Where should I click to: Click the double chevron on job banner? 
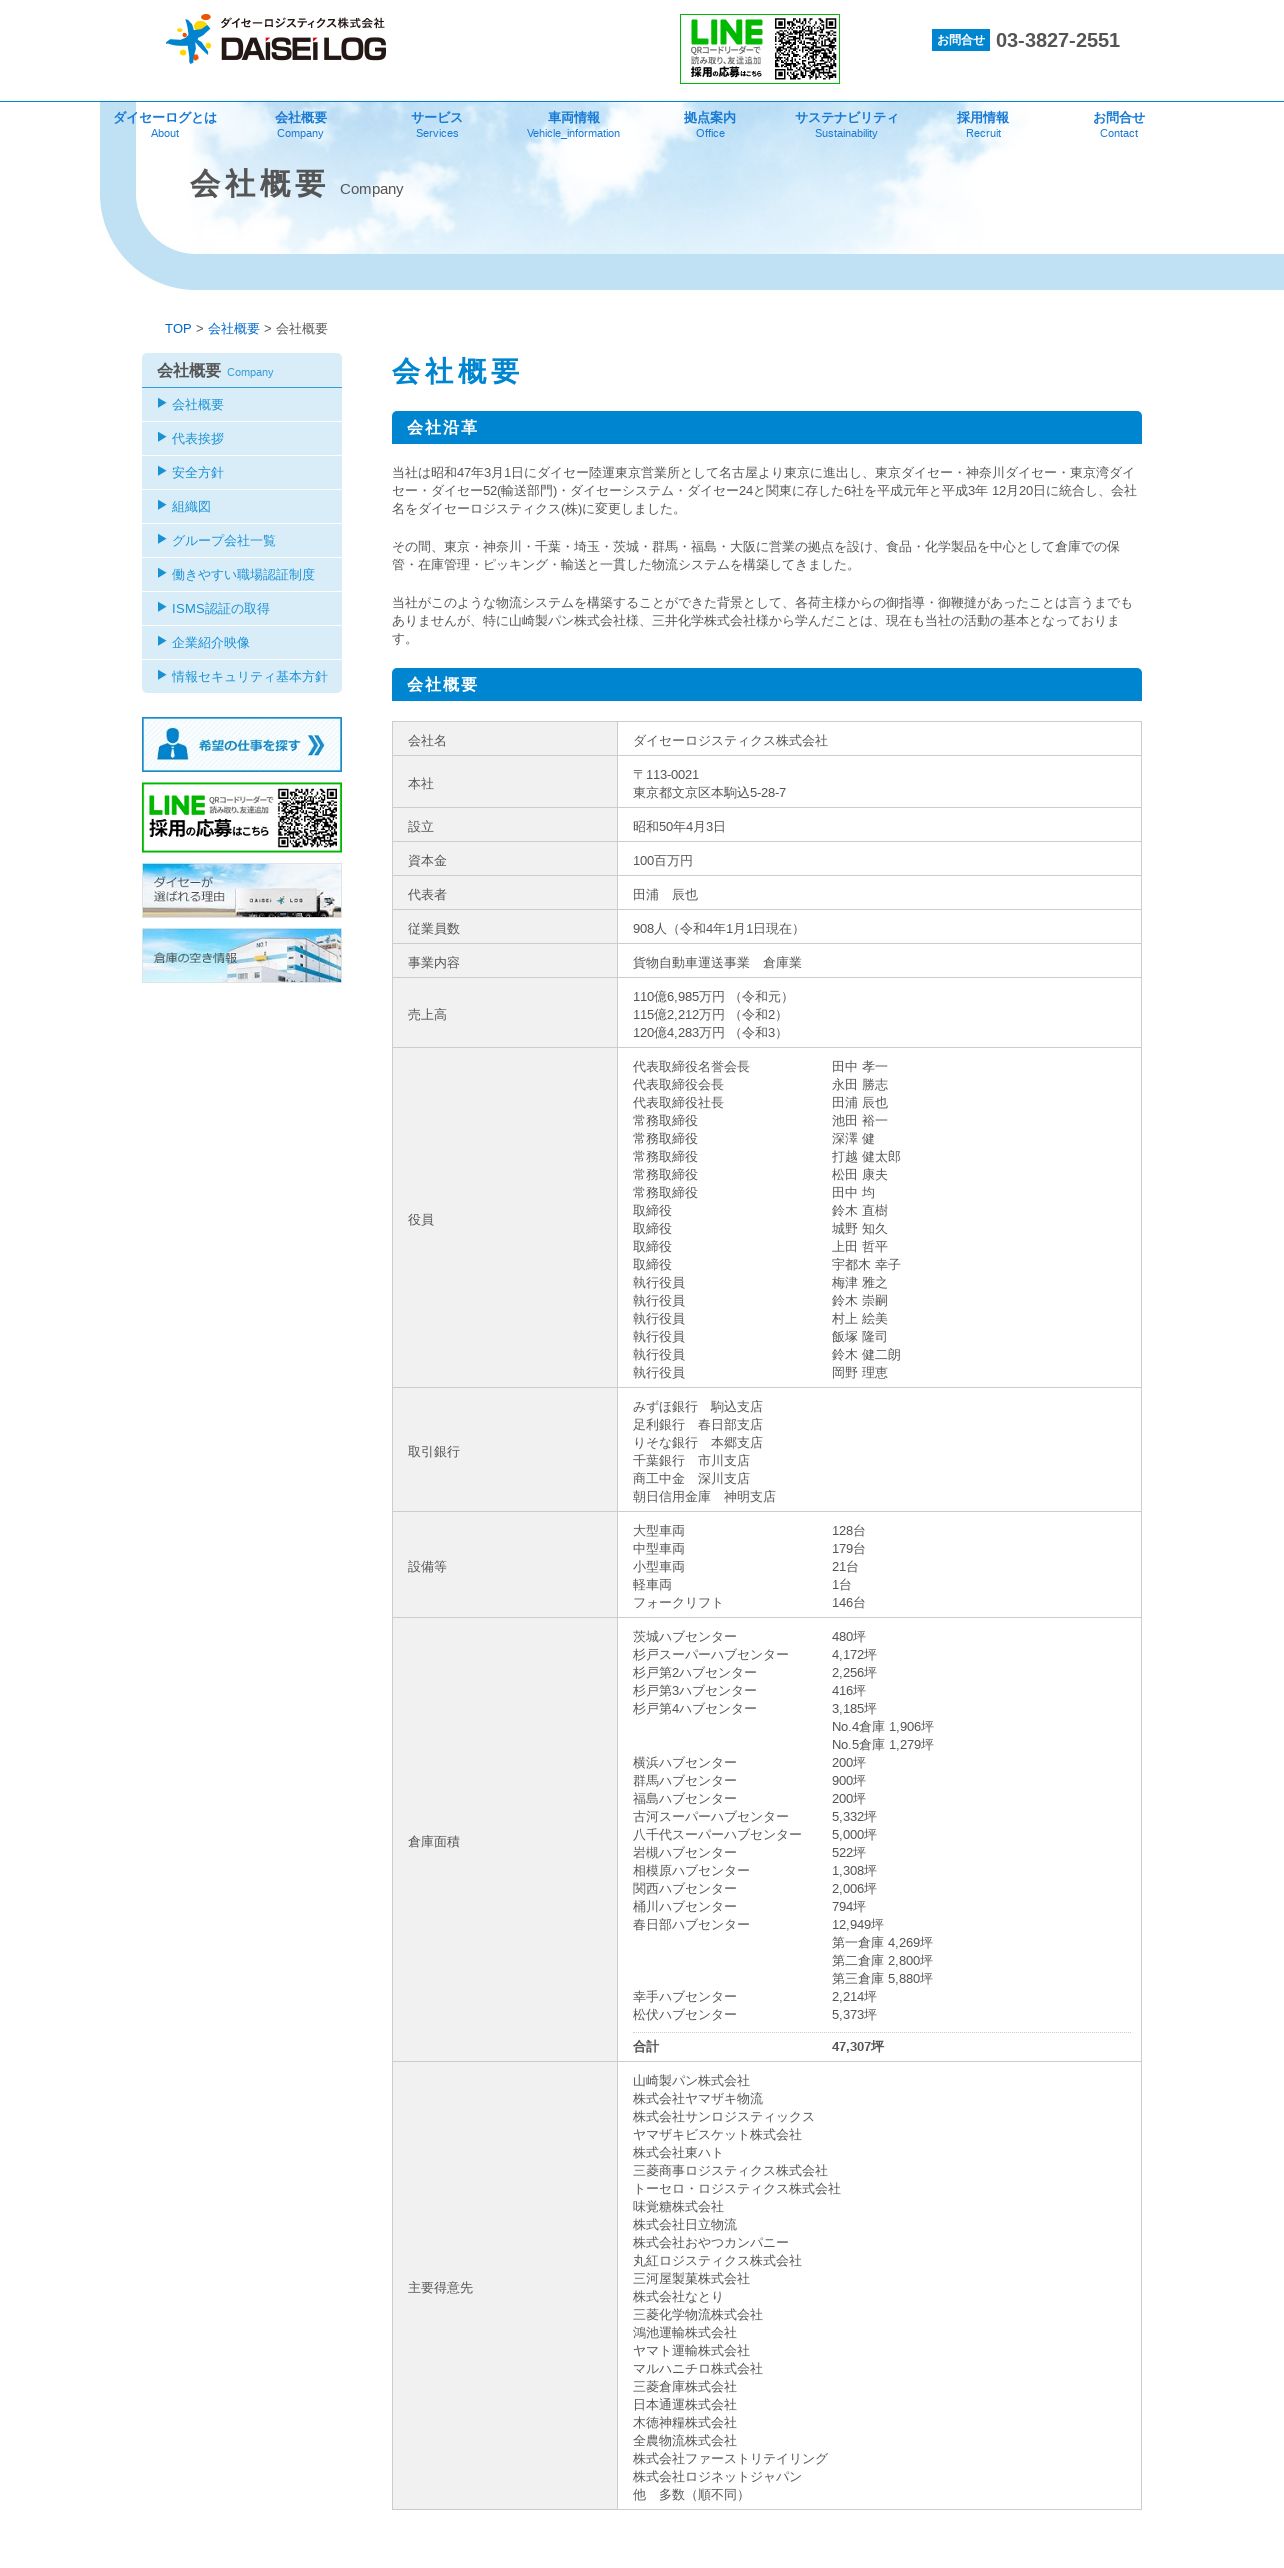click(x=316, y=745)
